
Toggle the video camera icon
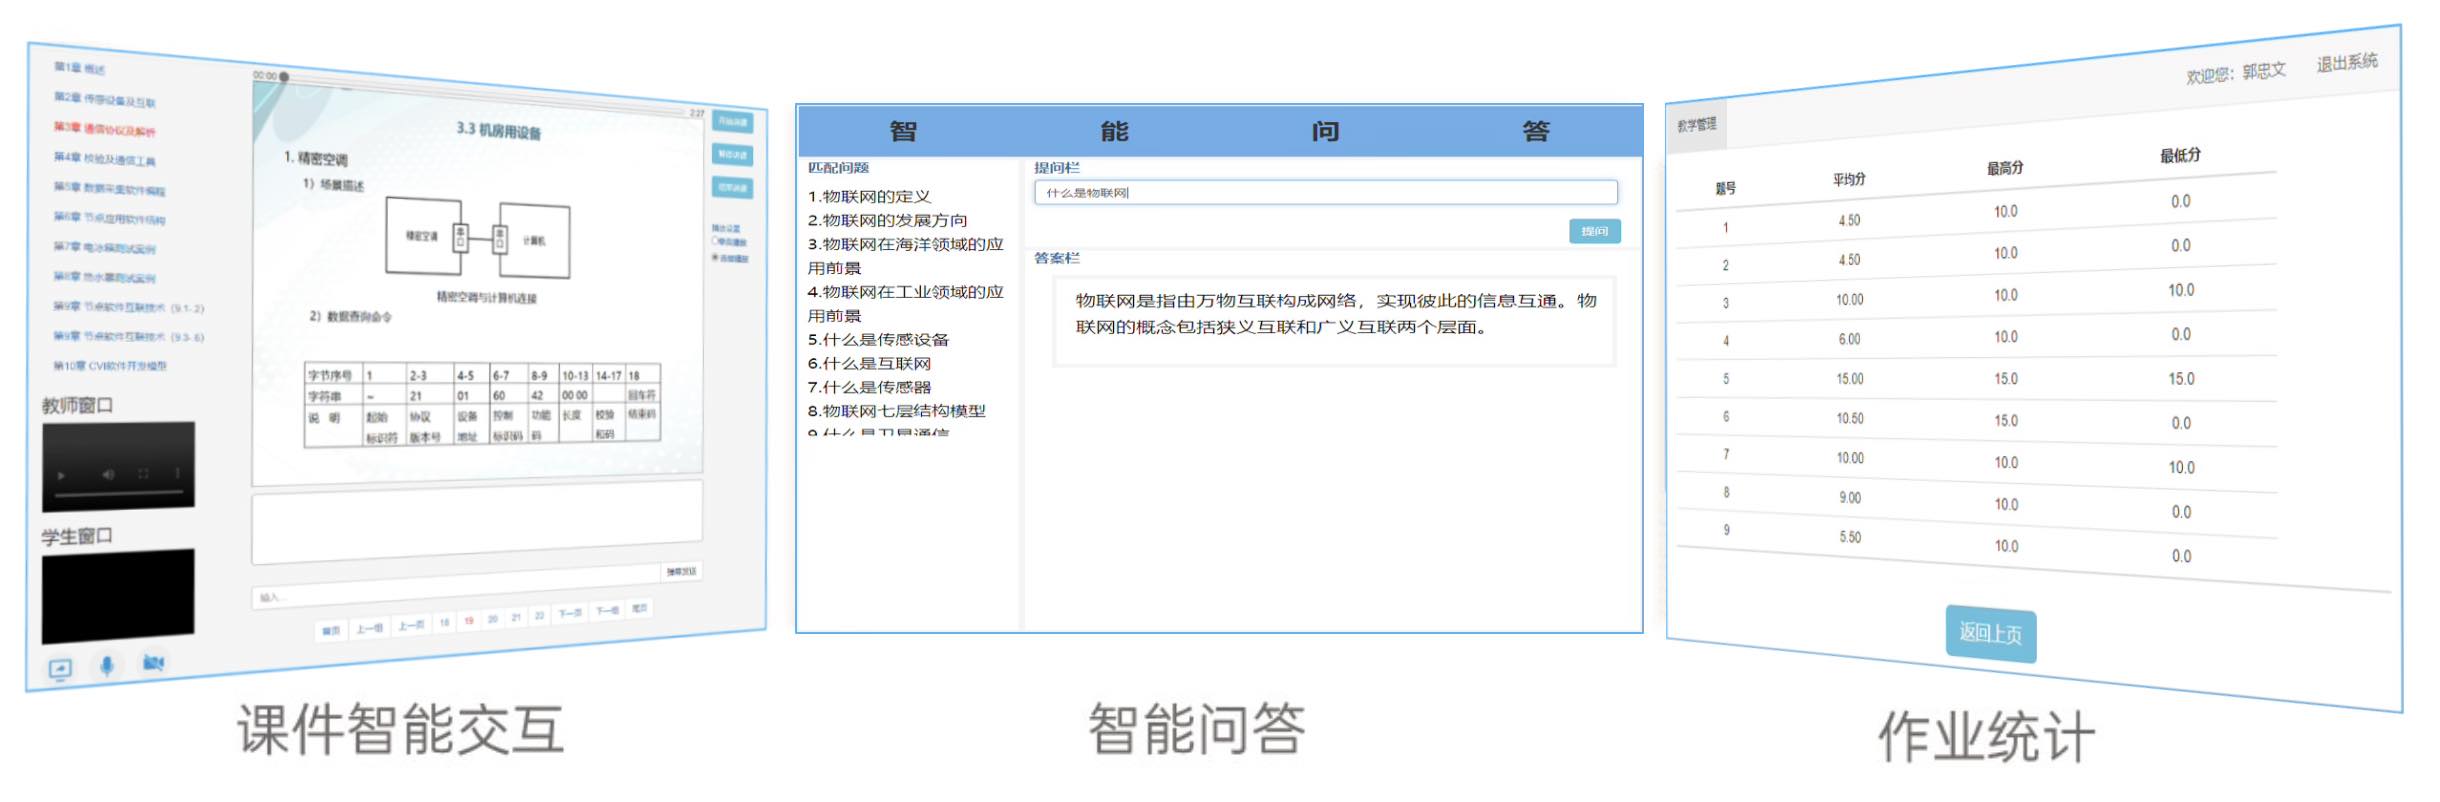pos(153,663)
